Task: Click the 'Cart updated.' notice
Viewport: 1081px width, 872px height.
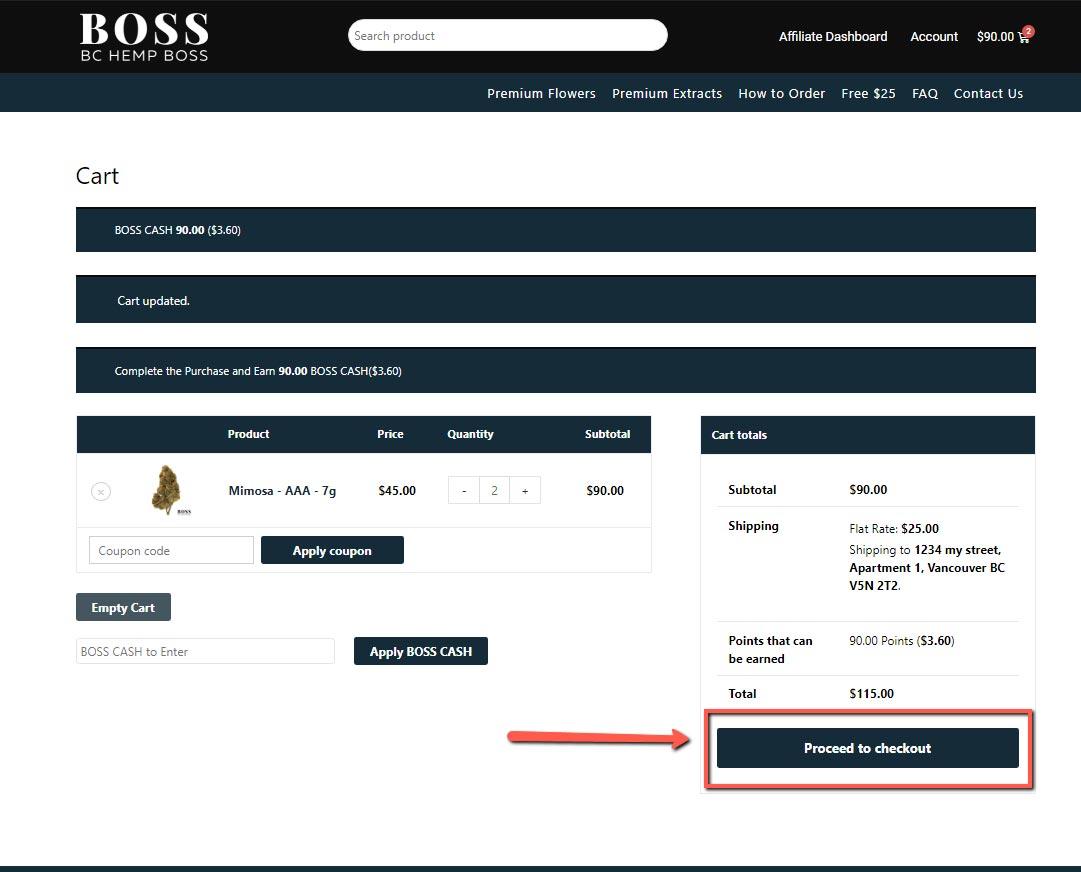Action: pos(556,299)
